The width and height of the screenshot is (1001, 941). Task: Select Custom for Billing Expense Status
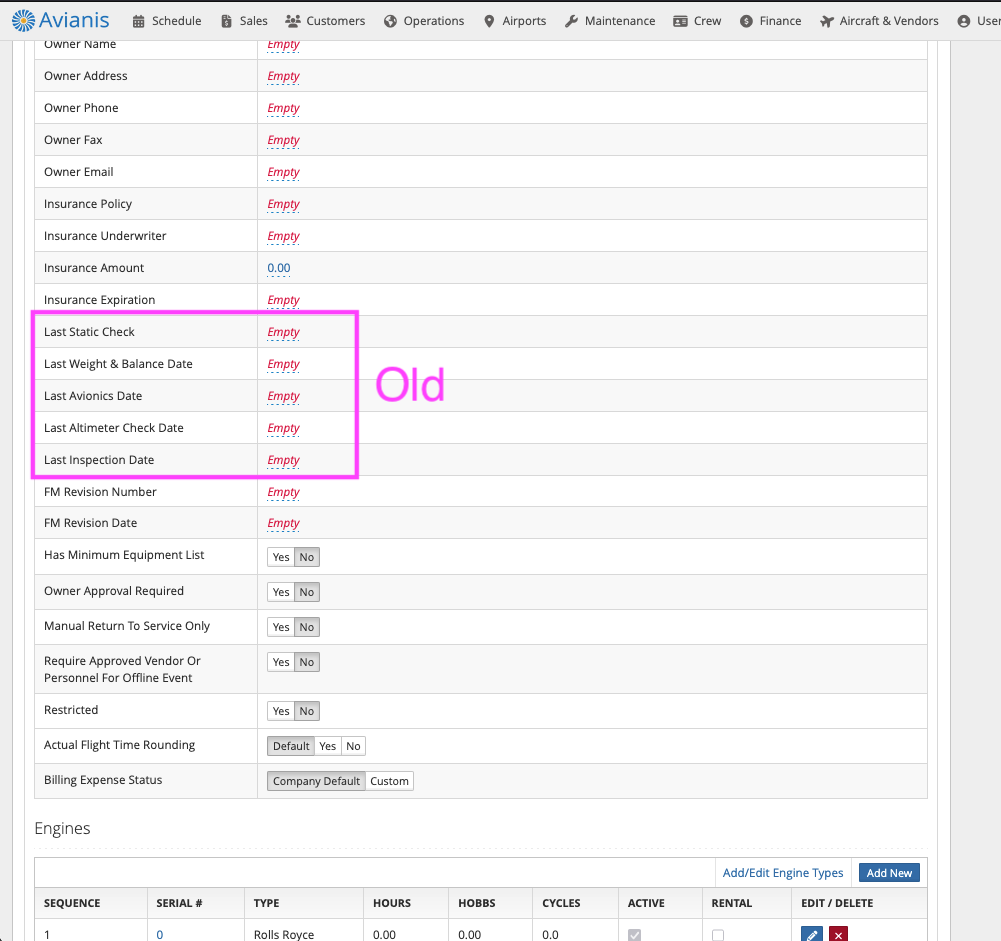[x=389, y=781]
